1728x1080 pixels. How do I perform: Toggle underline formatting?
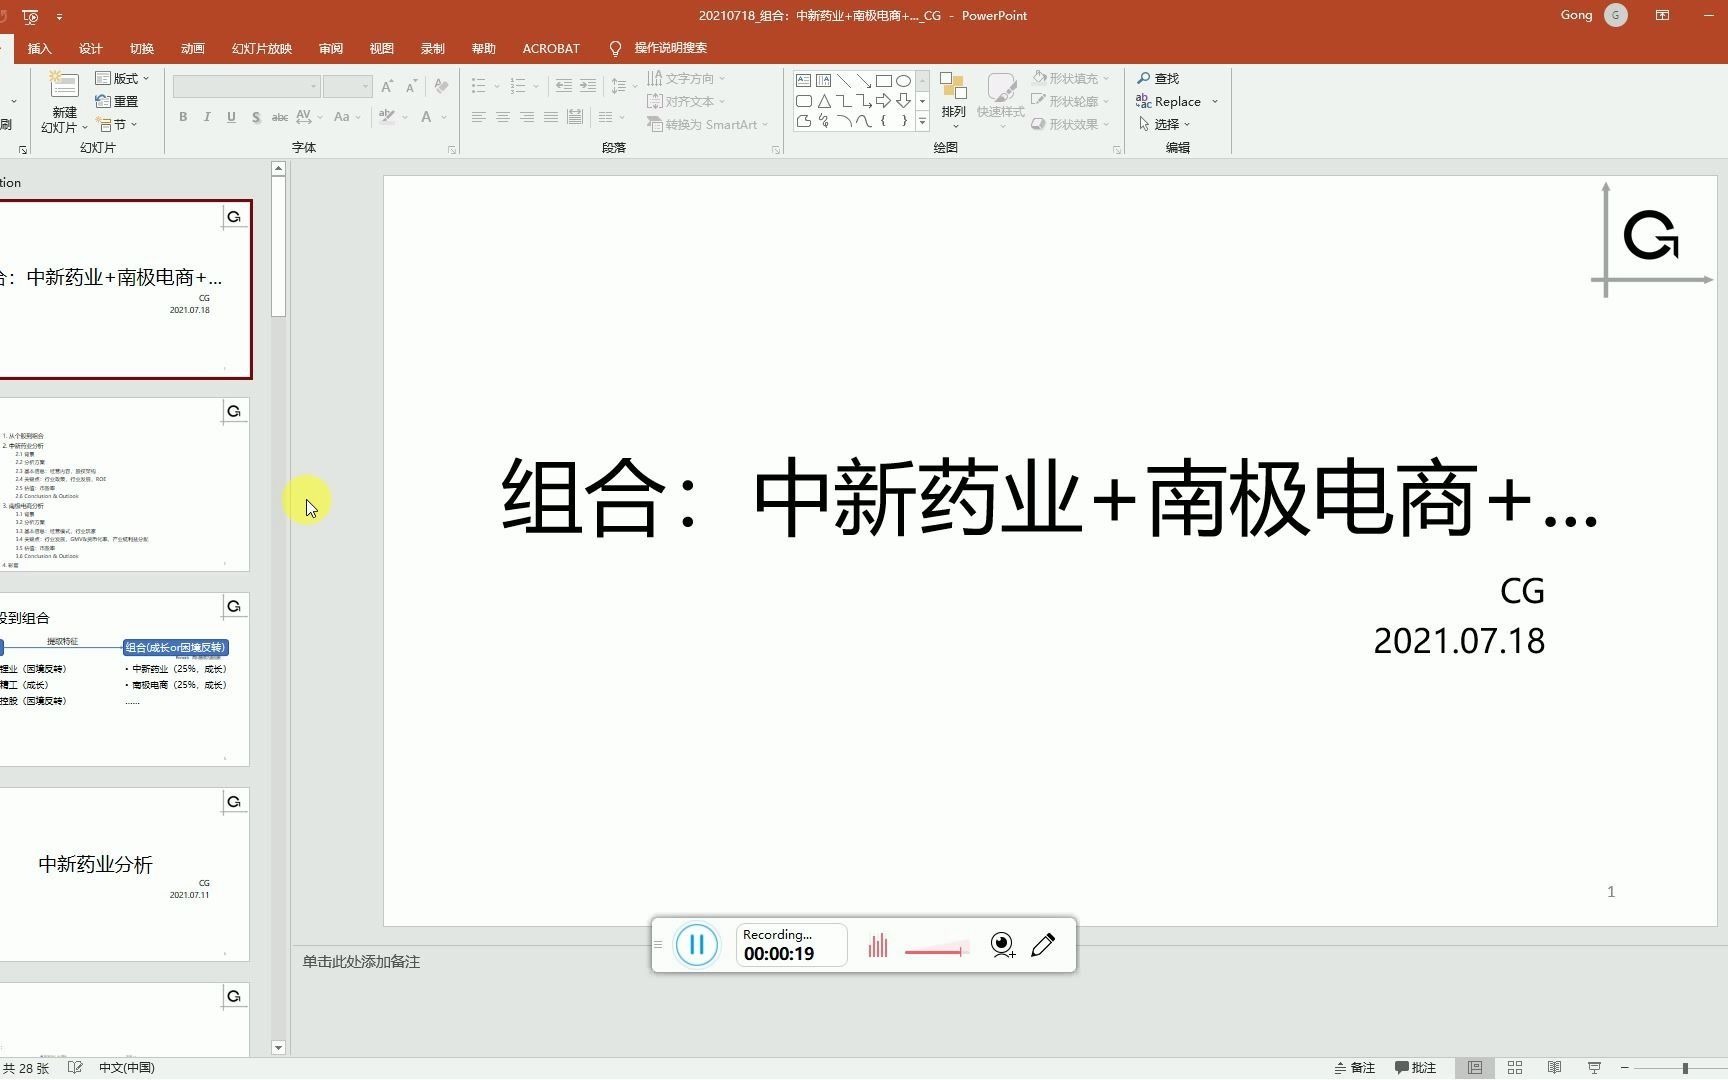tap(231, 117)
